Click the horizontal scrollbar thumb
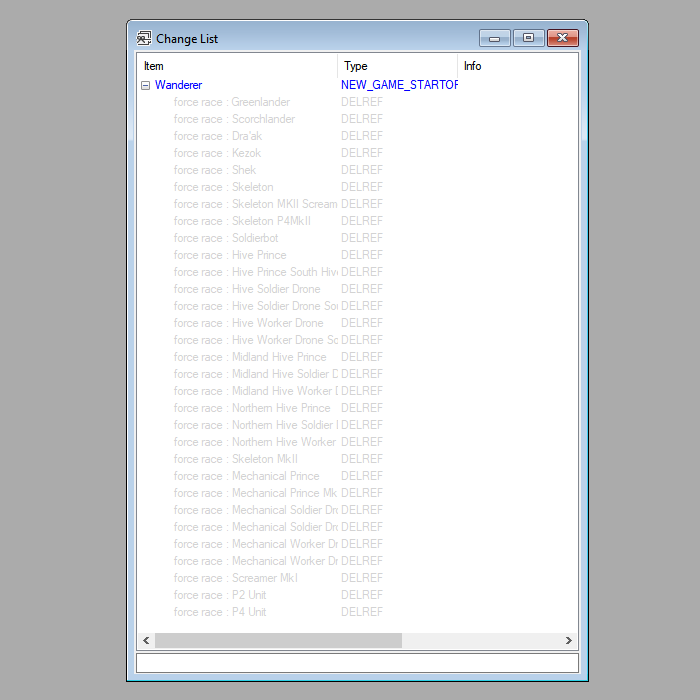The image size is (700, 700). (x=278, y=640)
